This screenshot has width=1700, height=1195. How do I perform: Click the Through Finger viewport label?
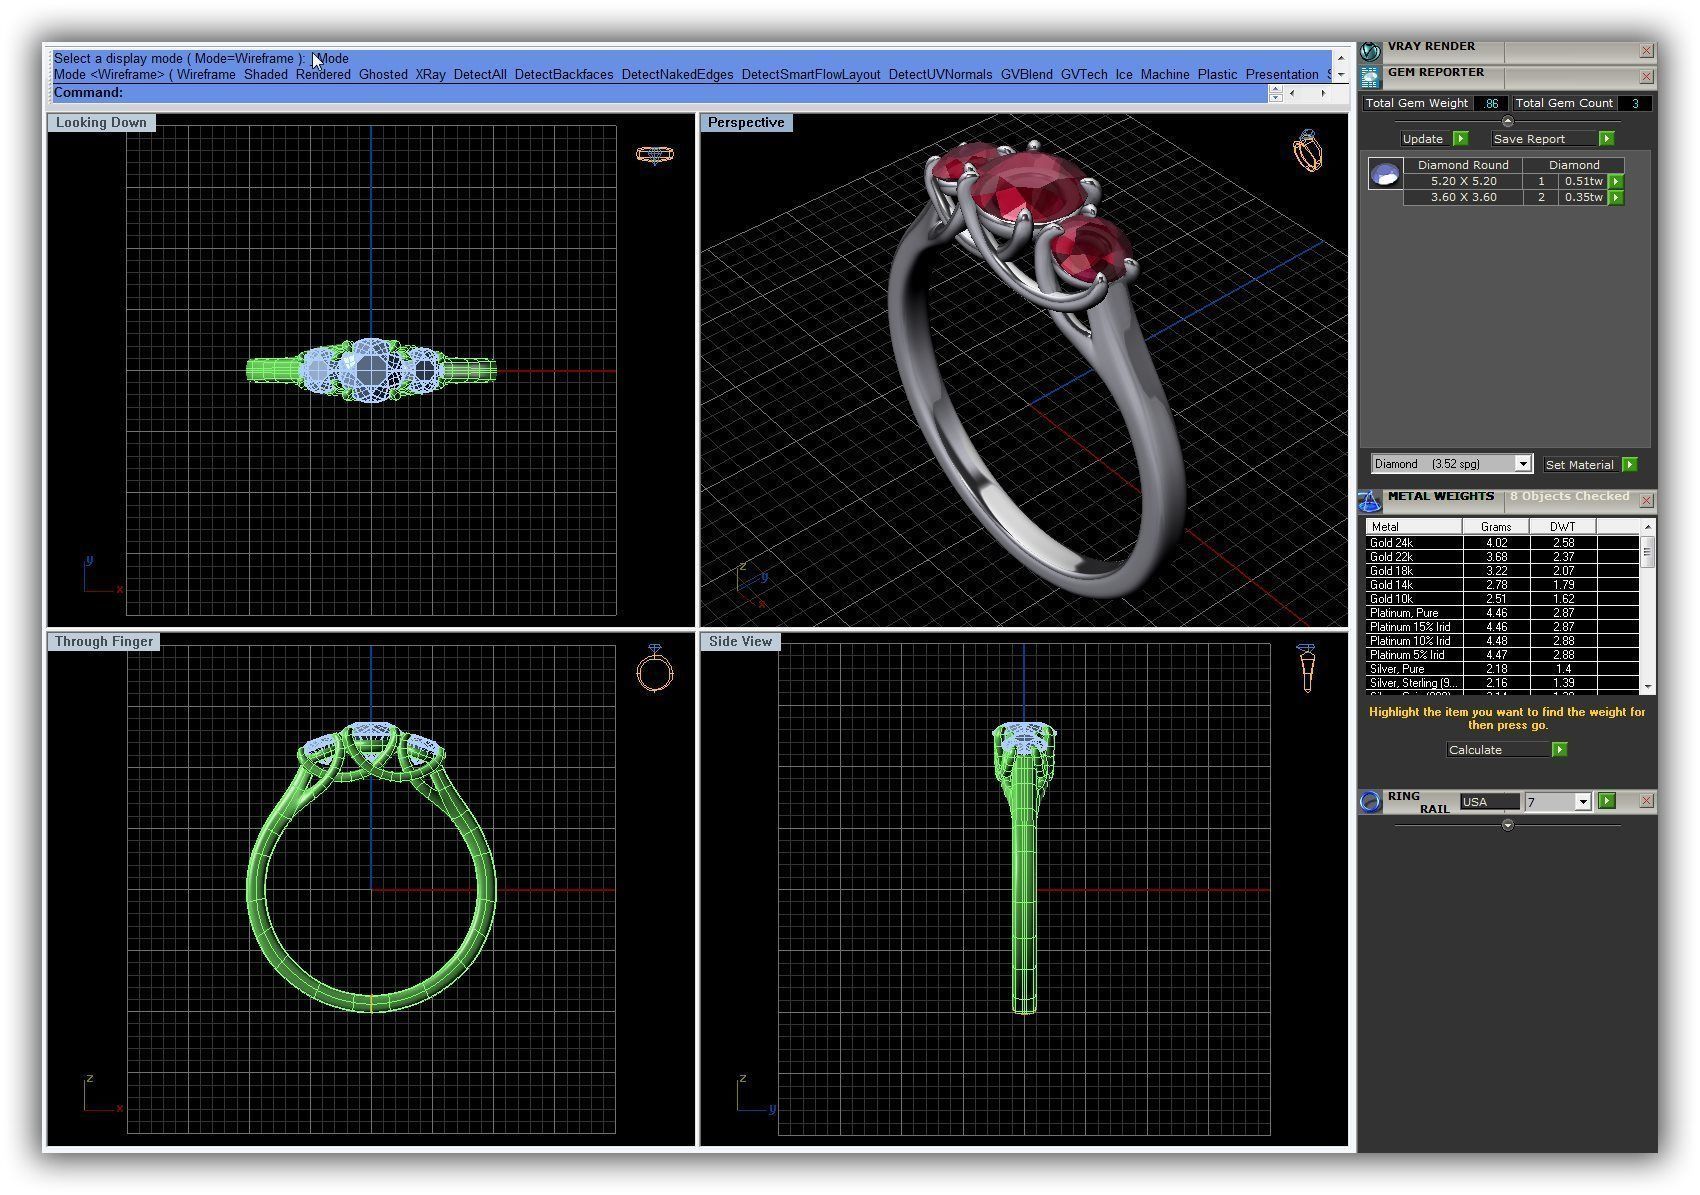point(104,641)
